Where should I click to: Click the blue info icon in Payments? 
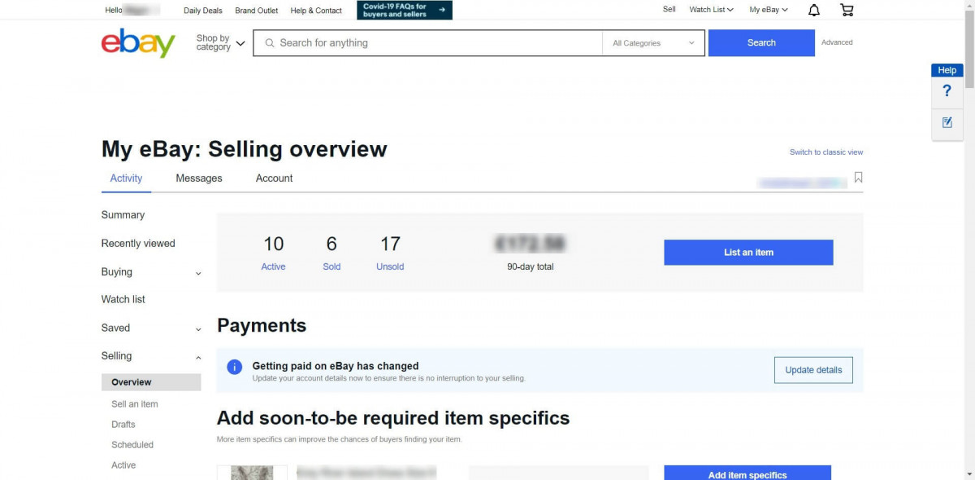point(234,367)
